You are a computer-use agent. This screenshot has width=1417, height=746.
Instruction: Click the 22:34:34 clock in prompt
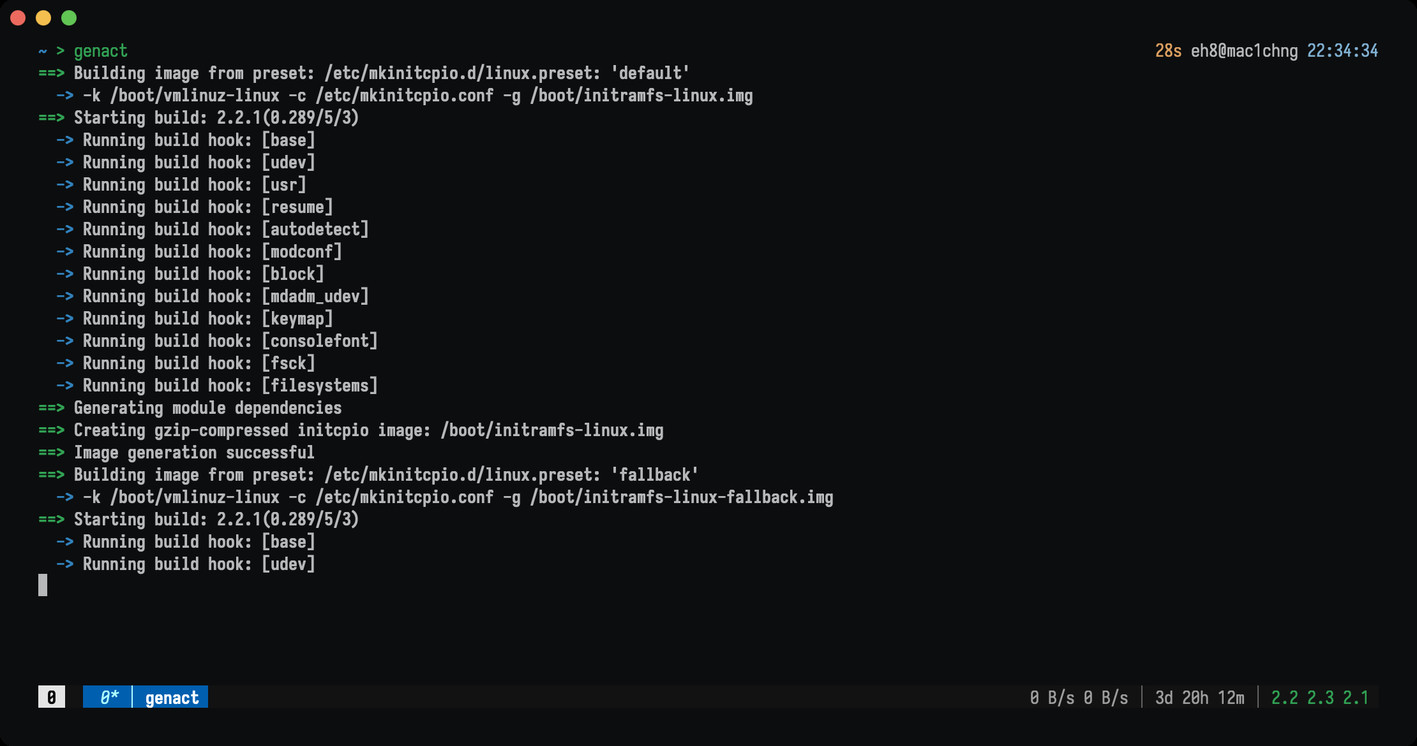click(x=1342, y=51)
